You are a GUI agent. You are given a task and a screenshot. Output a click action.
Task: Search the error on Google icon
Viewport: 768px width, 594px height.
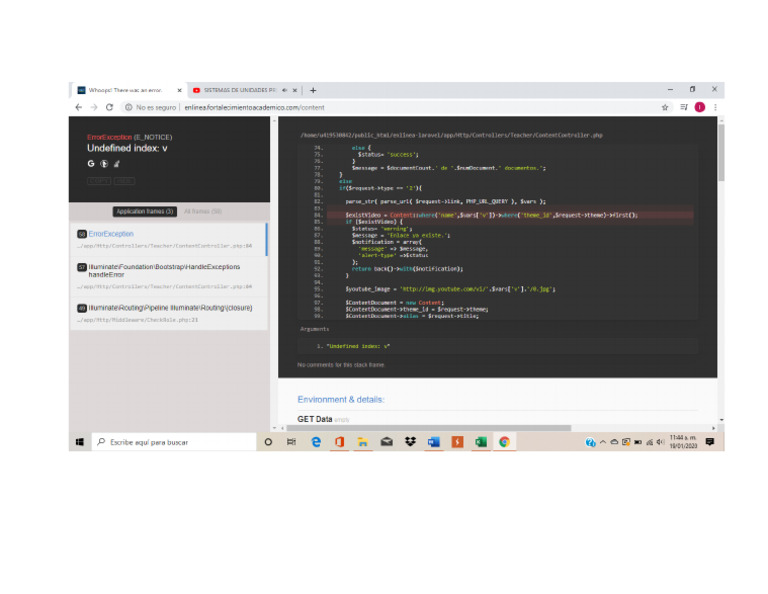click(x=91, y=162)
